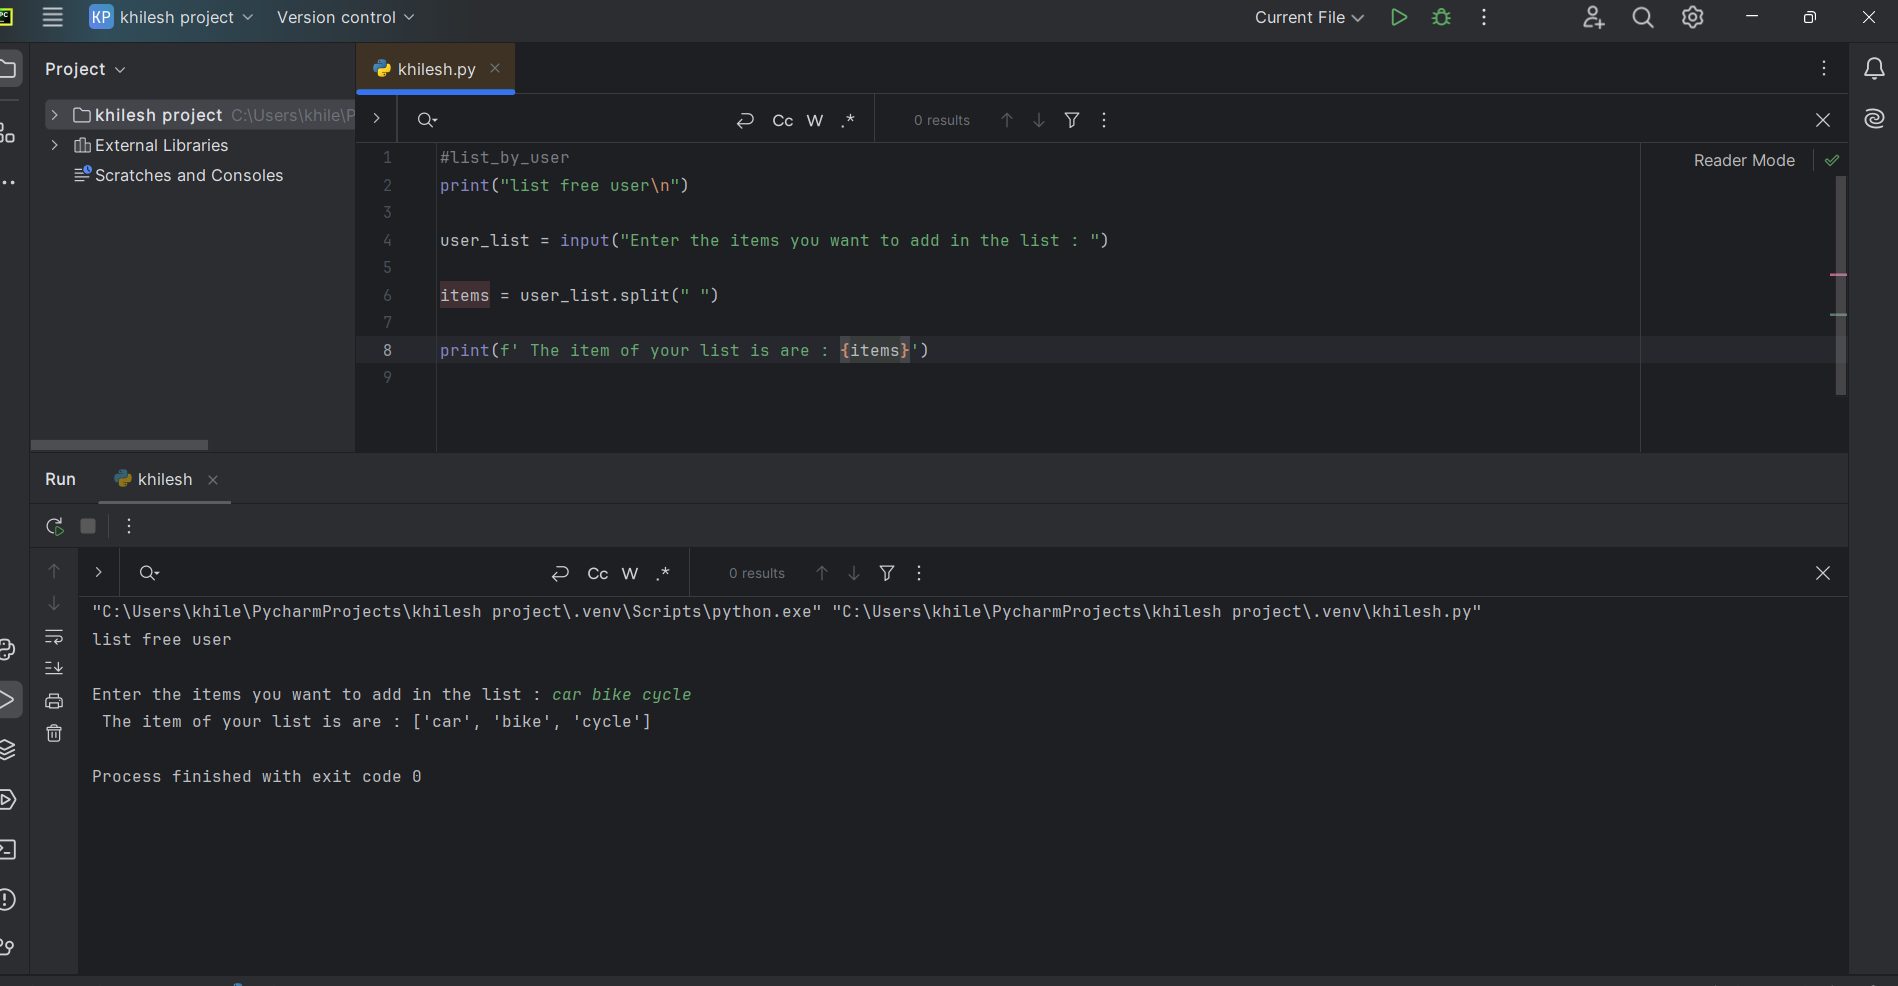Image resolution: width=1898 pixels, height=986 pixels.
Task: Toggle Regex in editor search
Action: (x=848, y=120)
